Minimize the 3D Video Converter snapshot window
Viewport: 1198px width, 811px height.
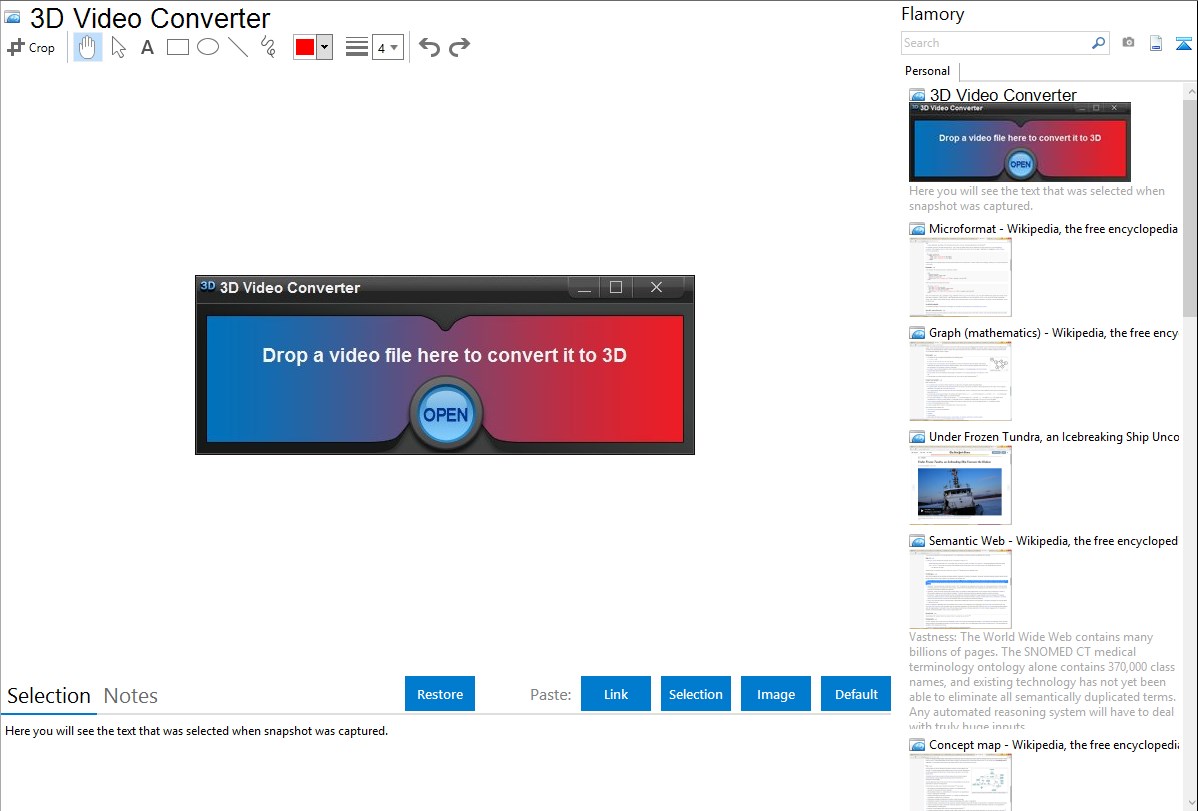pos(584,287)
